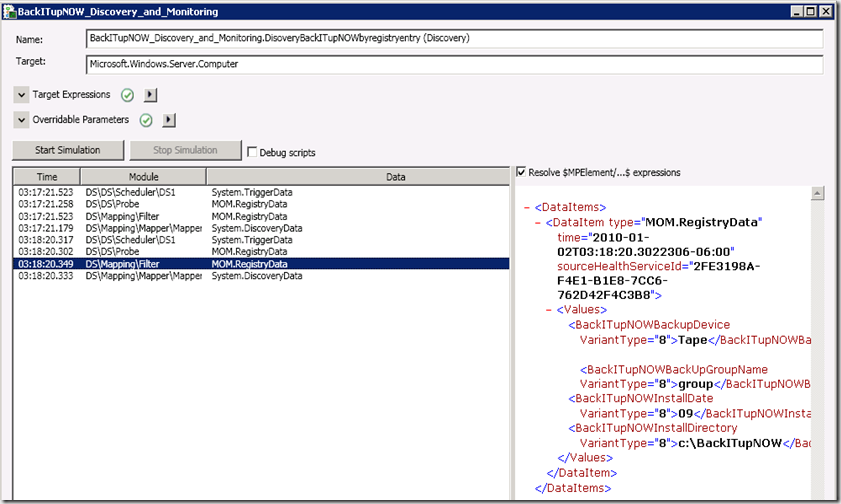This screenshot has height=504, width=841.
Task: Uncheck Resolve $MPElement expressions checkbox
Action: tap(521, 172)
